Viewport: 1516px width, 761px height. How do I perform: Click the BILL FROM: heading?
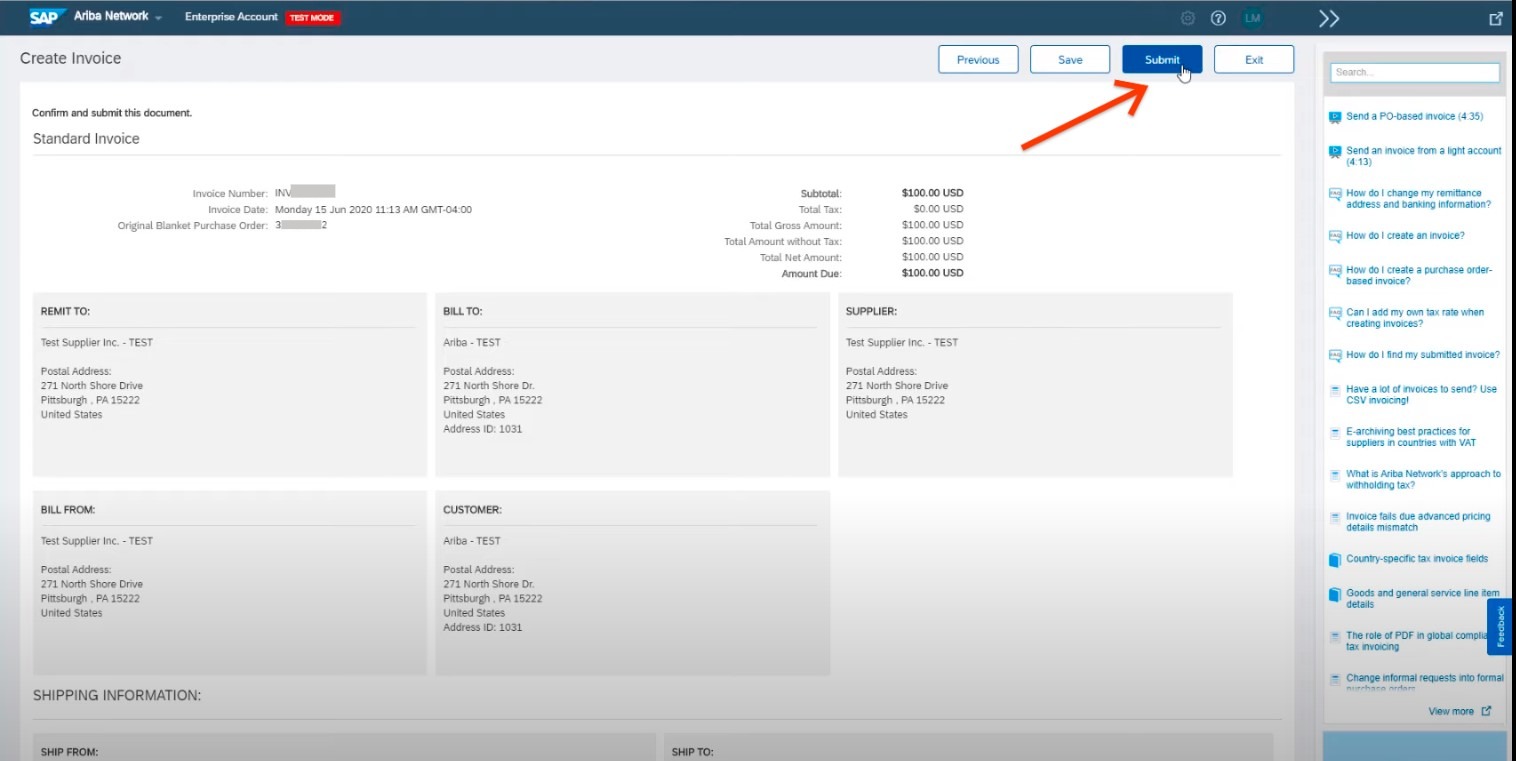(x=68, y=510)
